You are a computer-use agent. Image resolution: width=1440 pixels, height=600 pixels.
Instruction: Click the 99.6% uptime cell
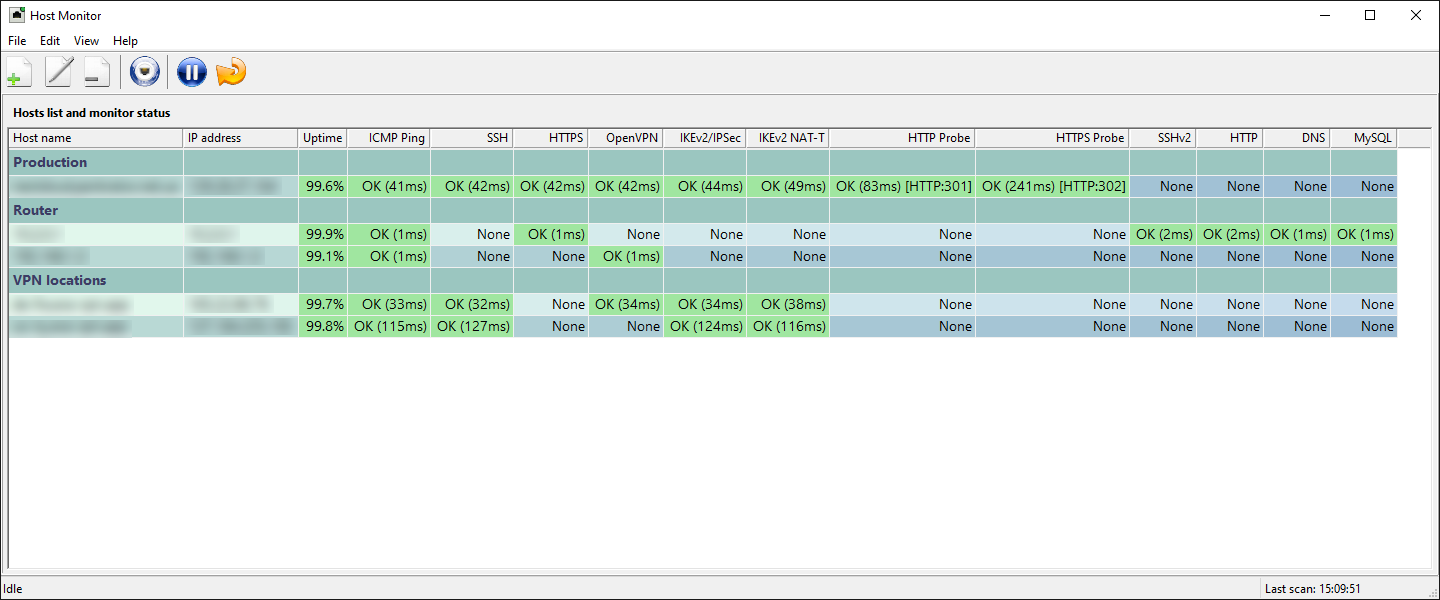pyautogui.click(x=323, y=186)
